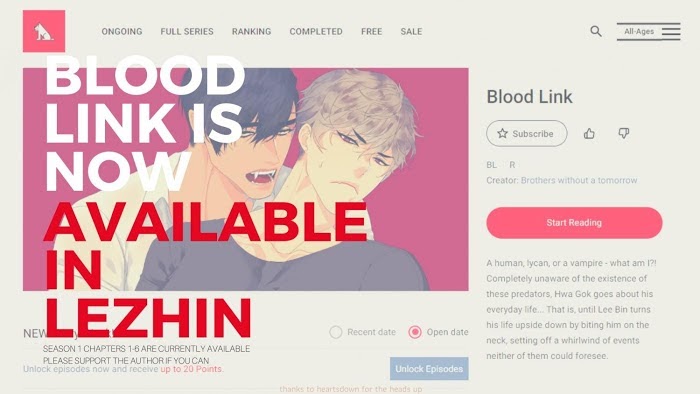Open the FULL SERIES menu item

click(187, 32)
